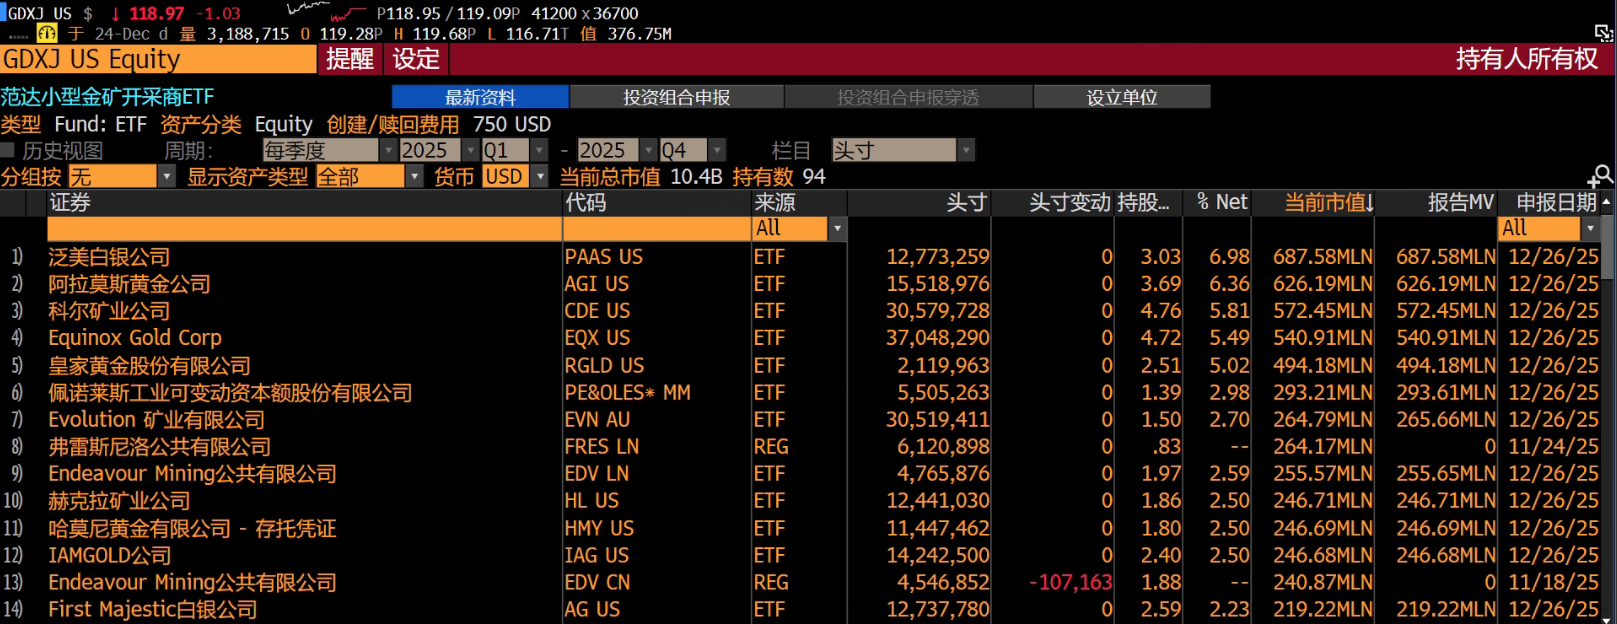The image size is (1617, 624).
Task: Select the Equinox Gold Corp row
Action: pos(800,338)
